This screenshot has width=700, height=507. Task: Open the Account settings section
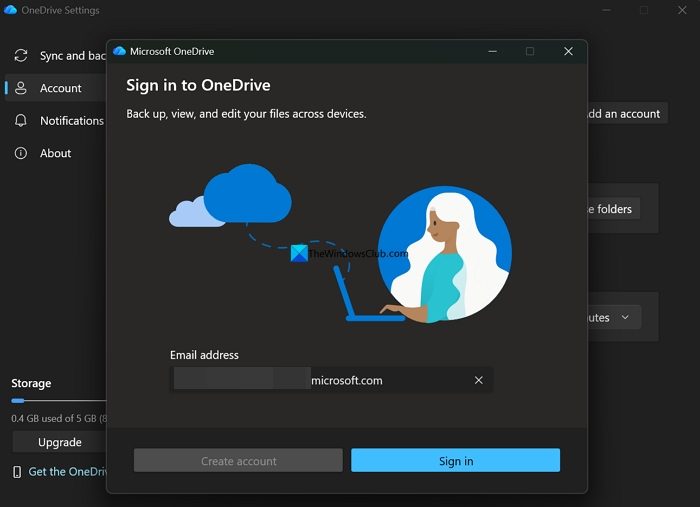pyautogui.click(x=56, y=88)
